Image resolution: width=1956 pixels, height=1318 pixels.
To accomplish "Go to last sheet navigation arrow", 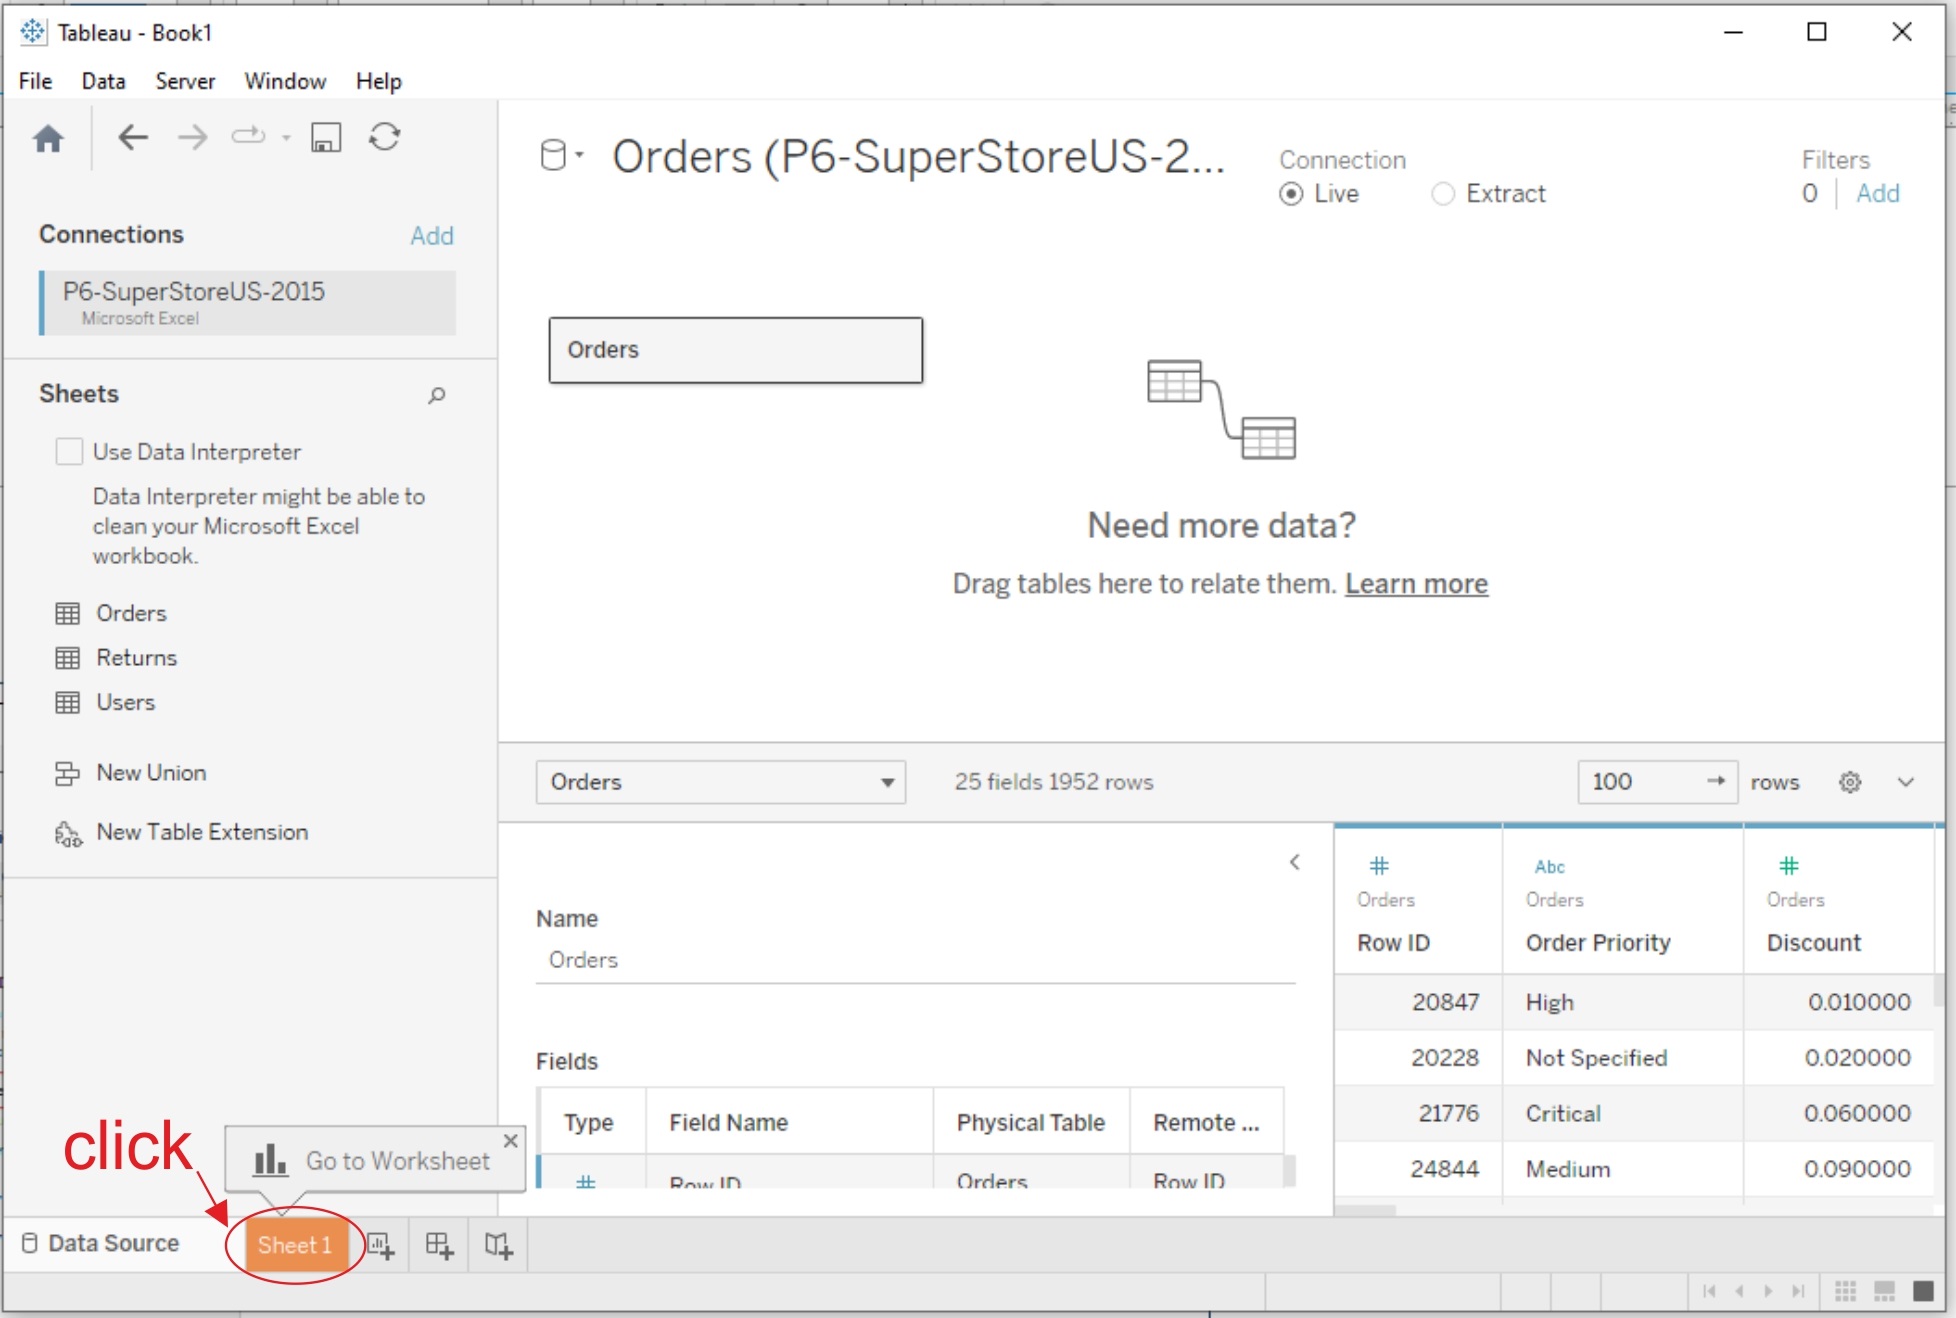I will (1798, 1291).
